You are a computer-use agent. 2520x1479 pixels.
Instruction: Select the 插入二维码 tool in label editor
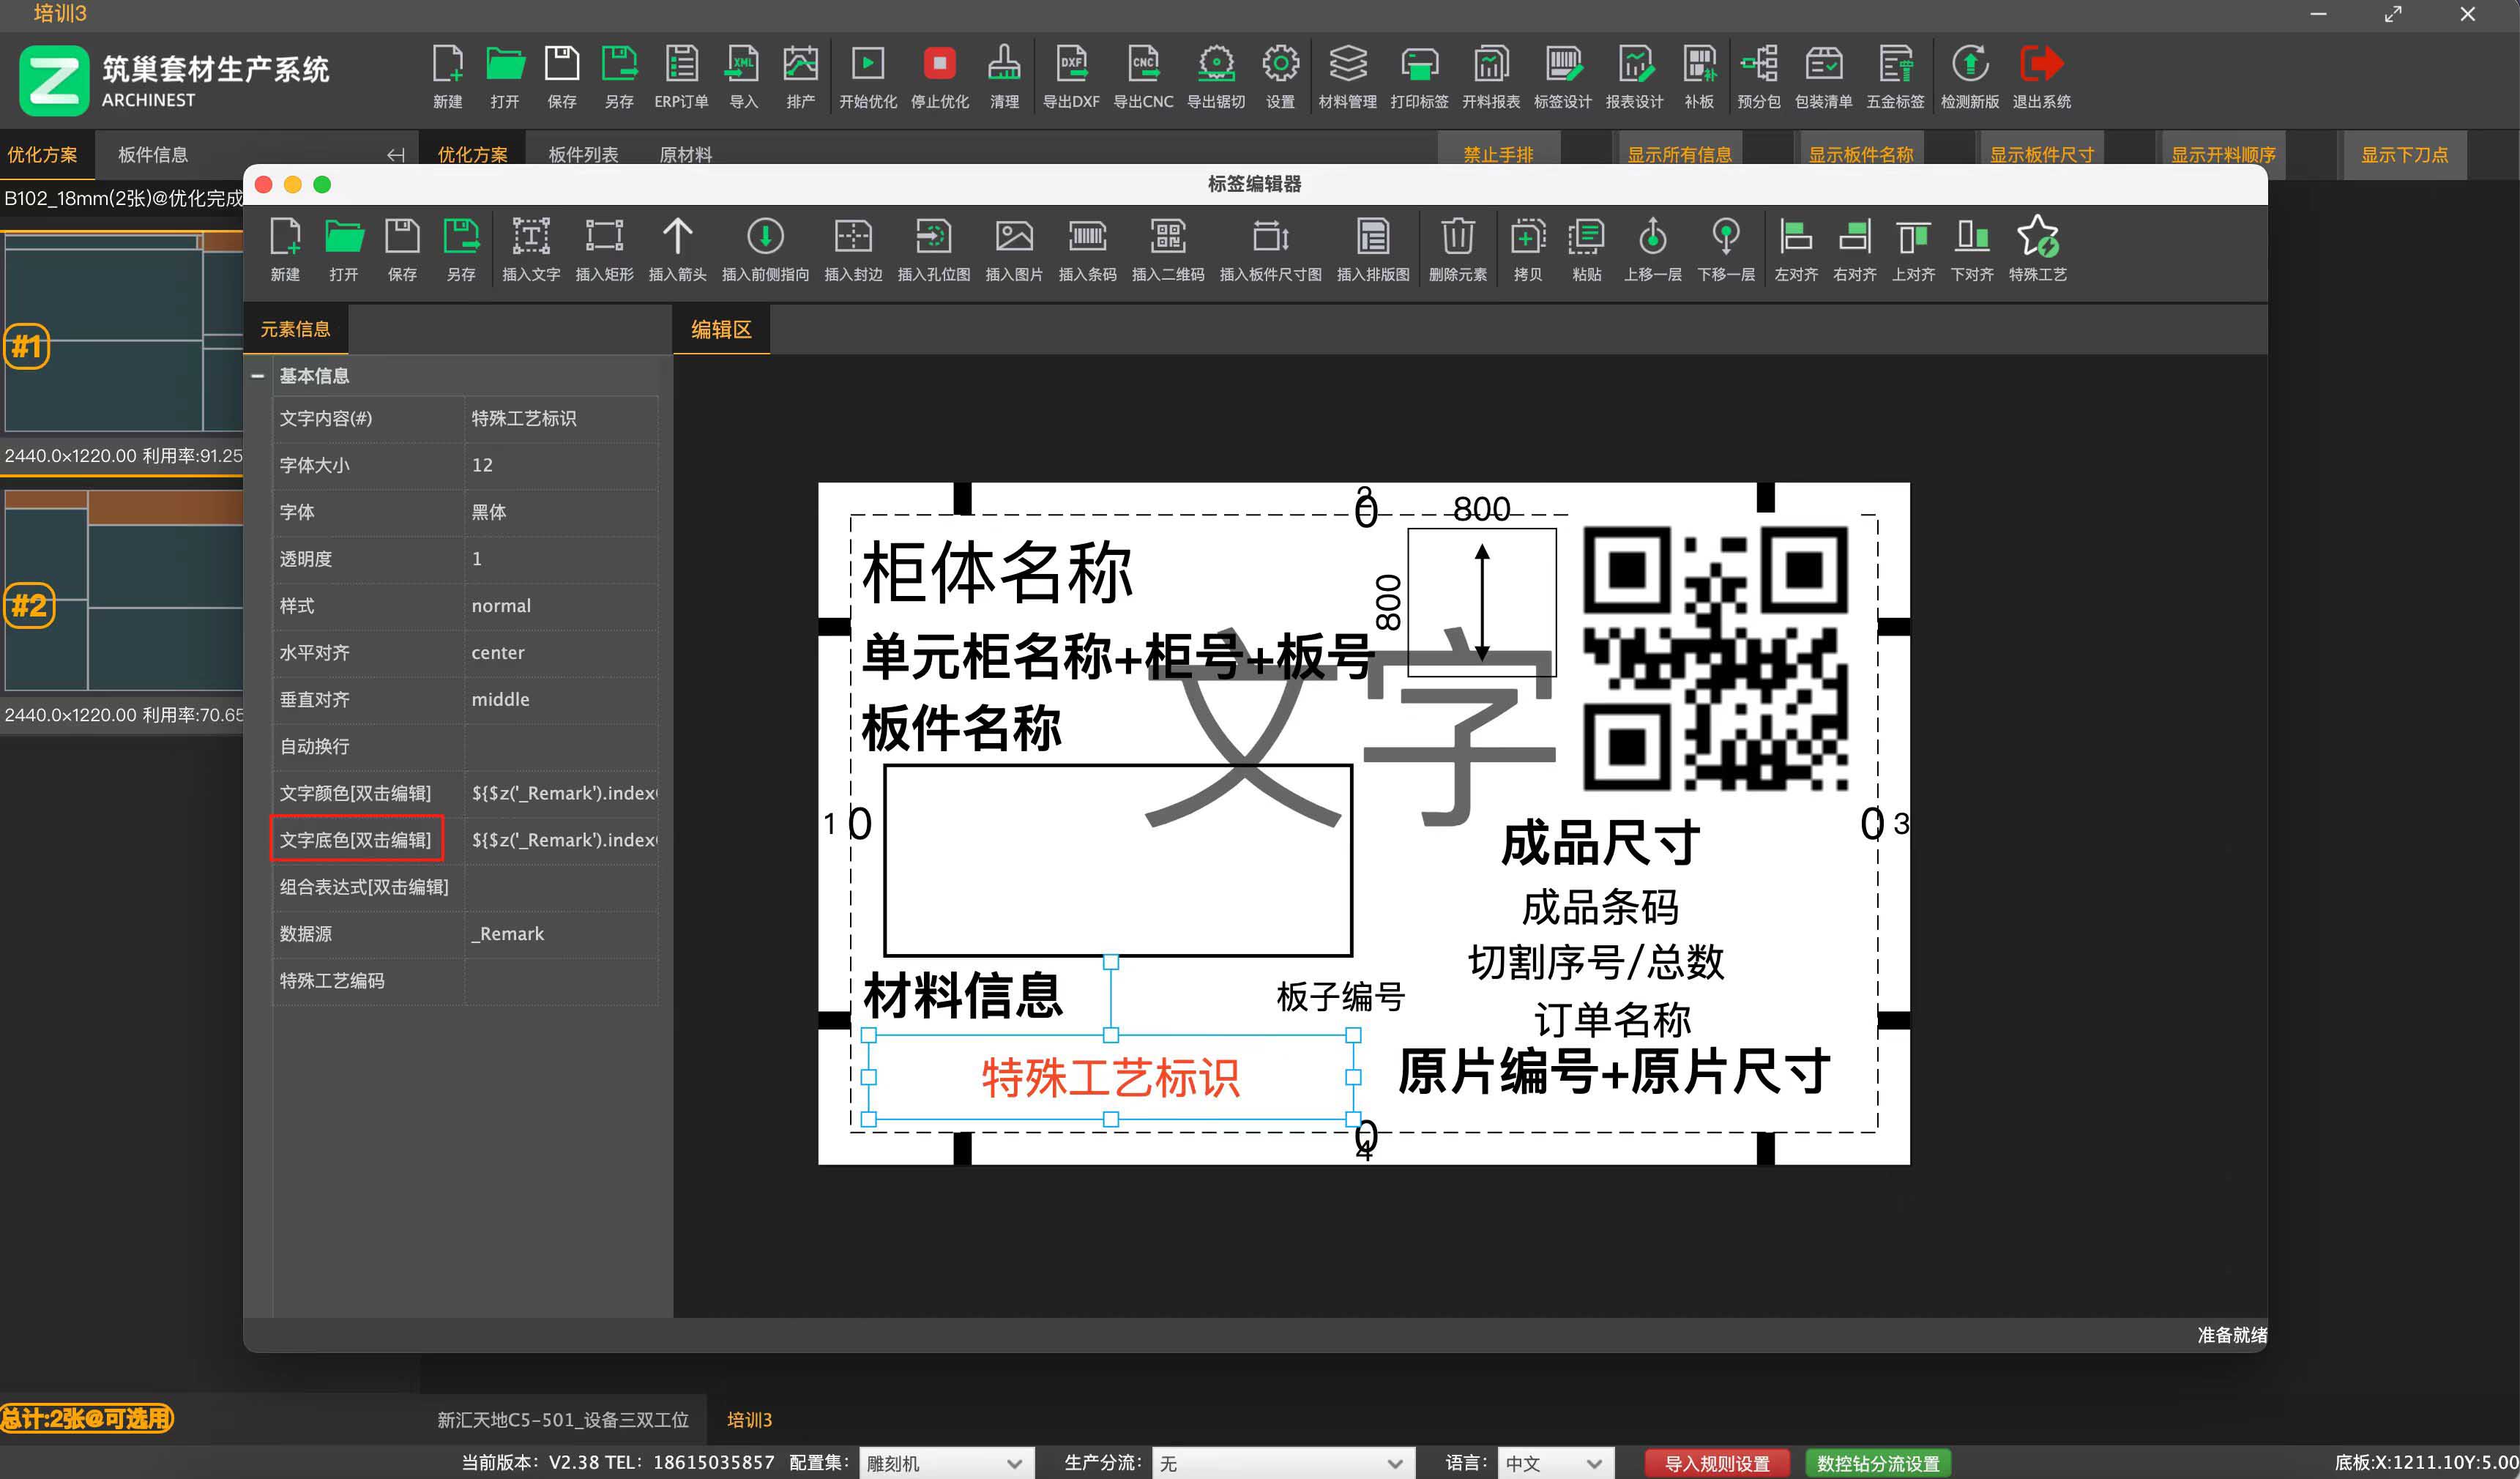[x=1167, y=248]
